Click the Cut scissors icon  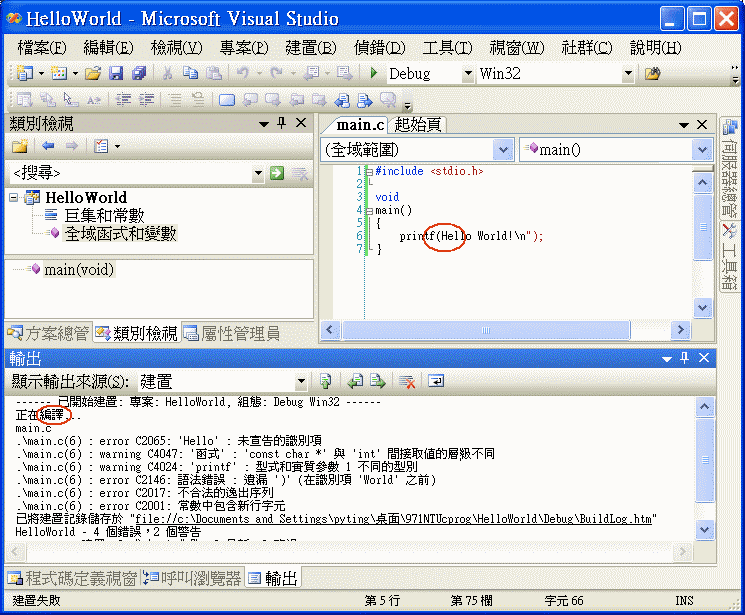[x=167, y=73]
